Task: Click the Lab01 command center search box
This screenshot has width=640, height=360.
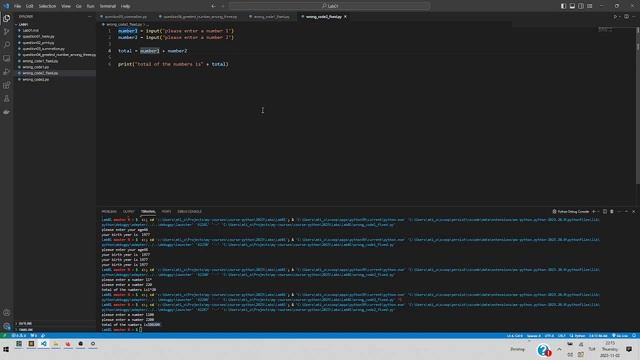Action: (x=330, y=6)
